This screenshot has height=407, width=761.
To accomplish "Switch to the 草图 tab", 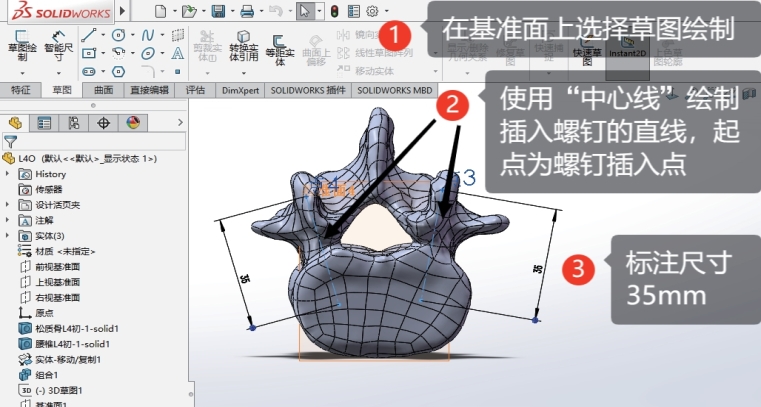I will [62, 90].
